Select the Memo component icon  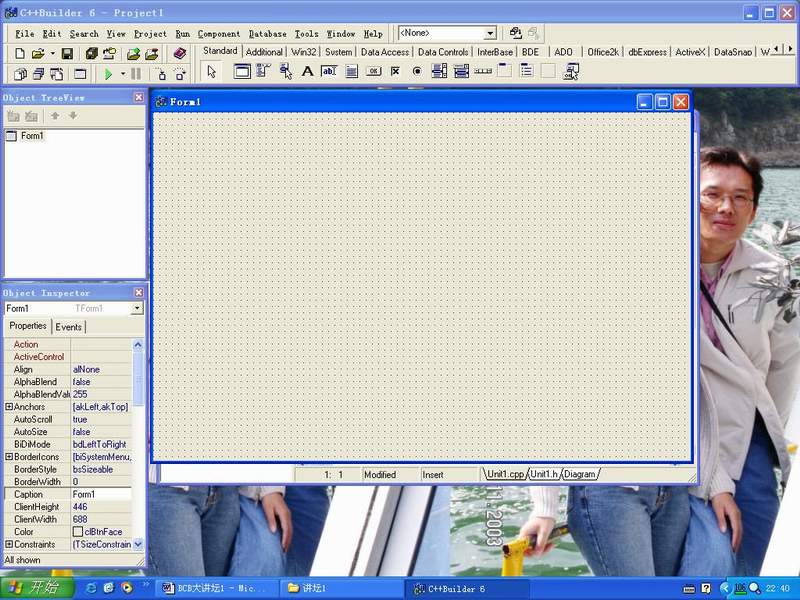pyautogui.click(x=352, y=71)
